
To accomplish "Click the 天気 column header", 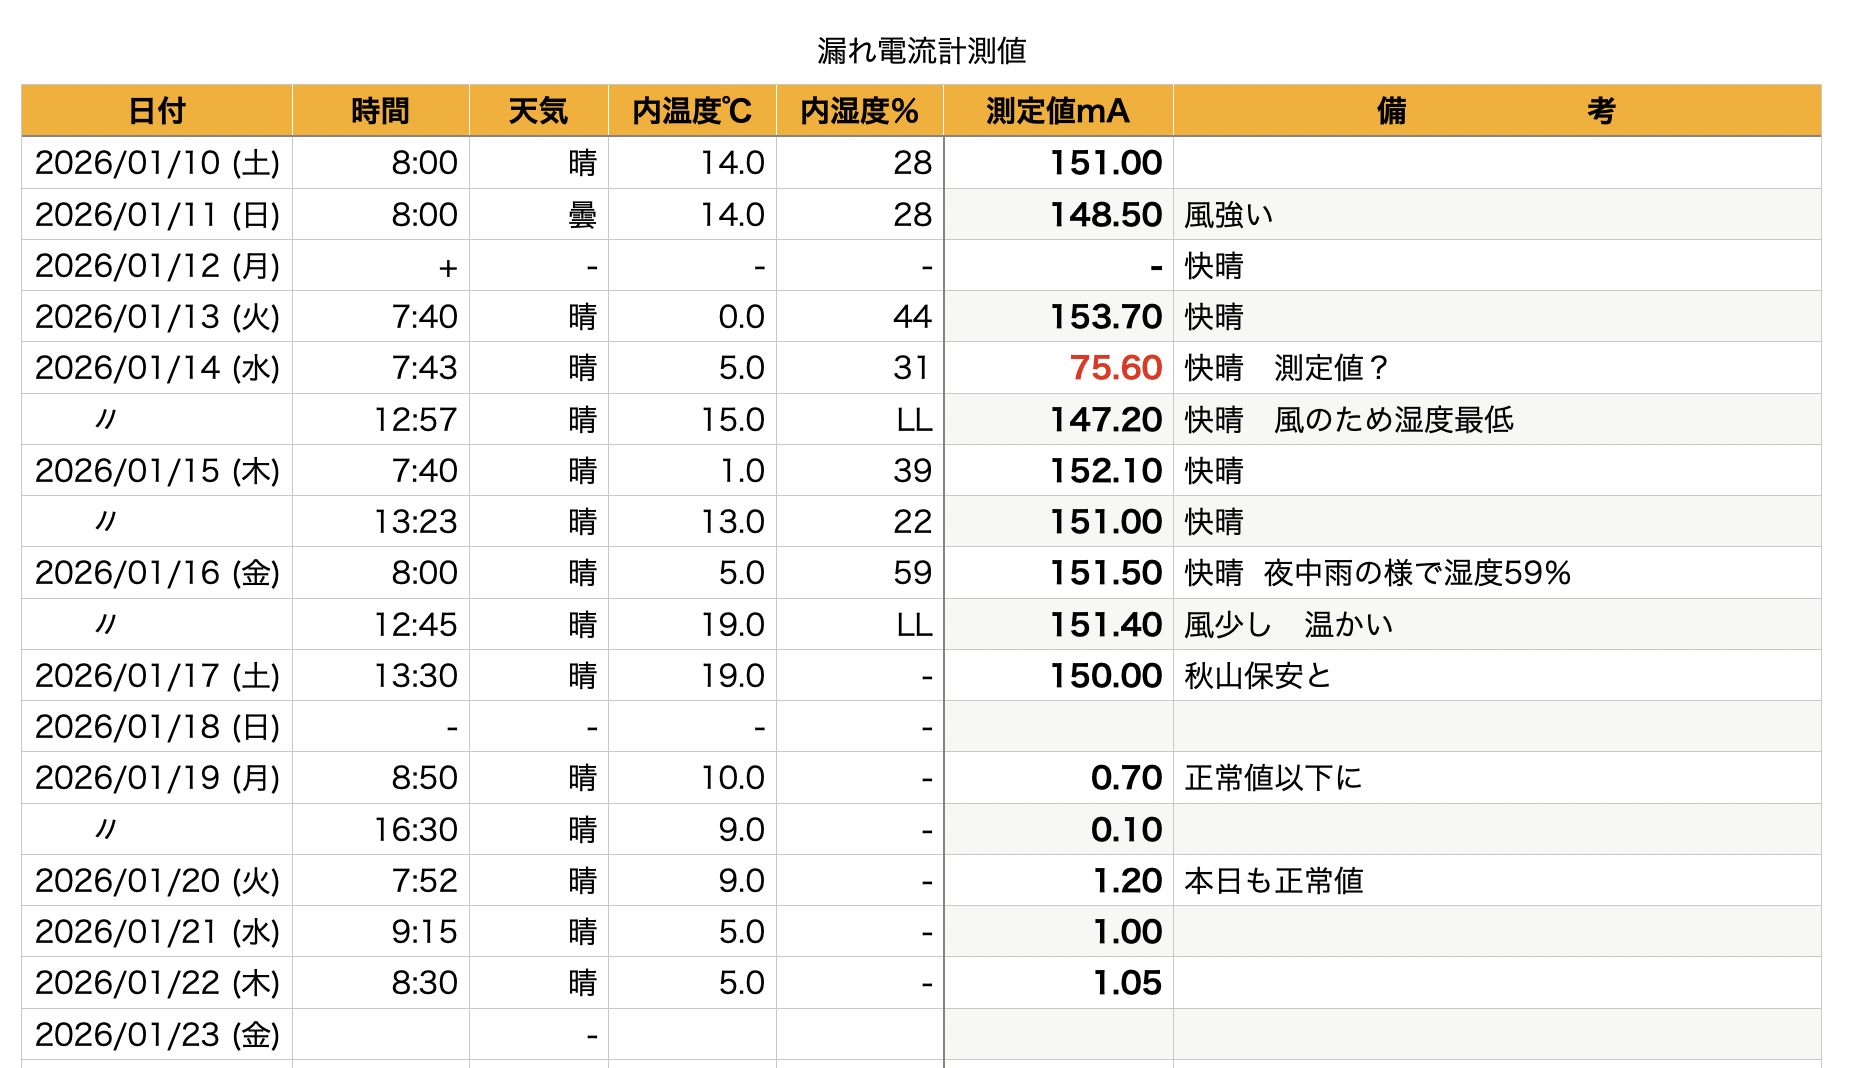I will [538, 111].
